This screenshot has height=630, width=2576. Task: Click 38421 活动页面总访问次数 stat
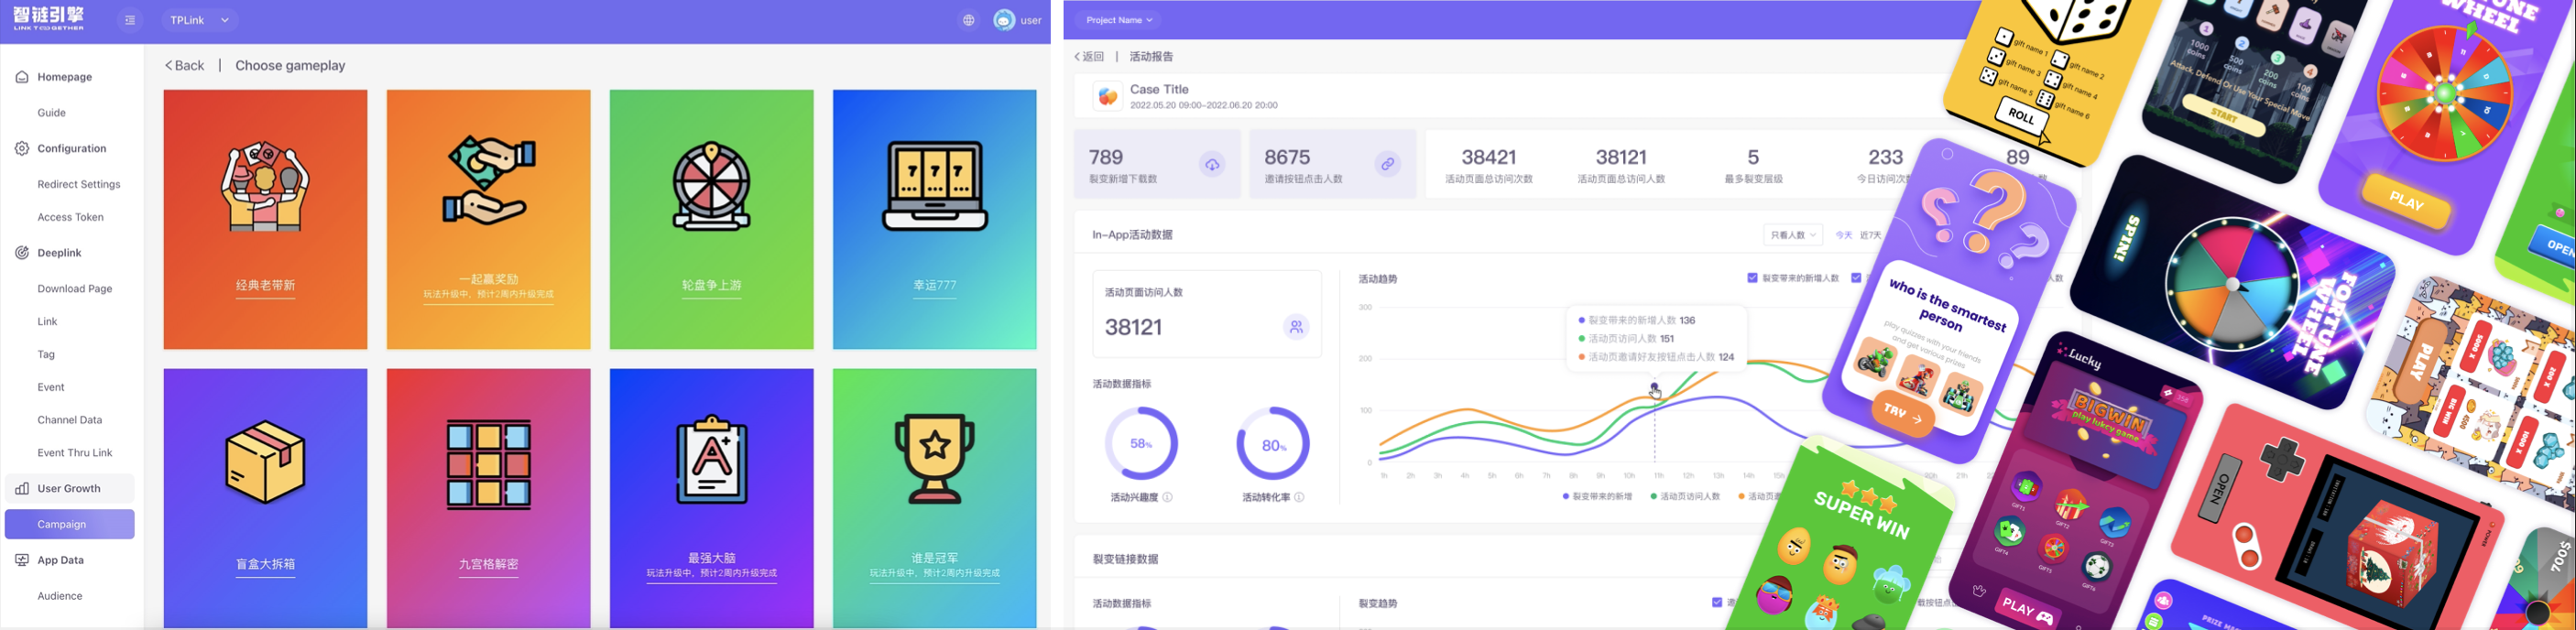click(1489, 165)
